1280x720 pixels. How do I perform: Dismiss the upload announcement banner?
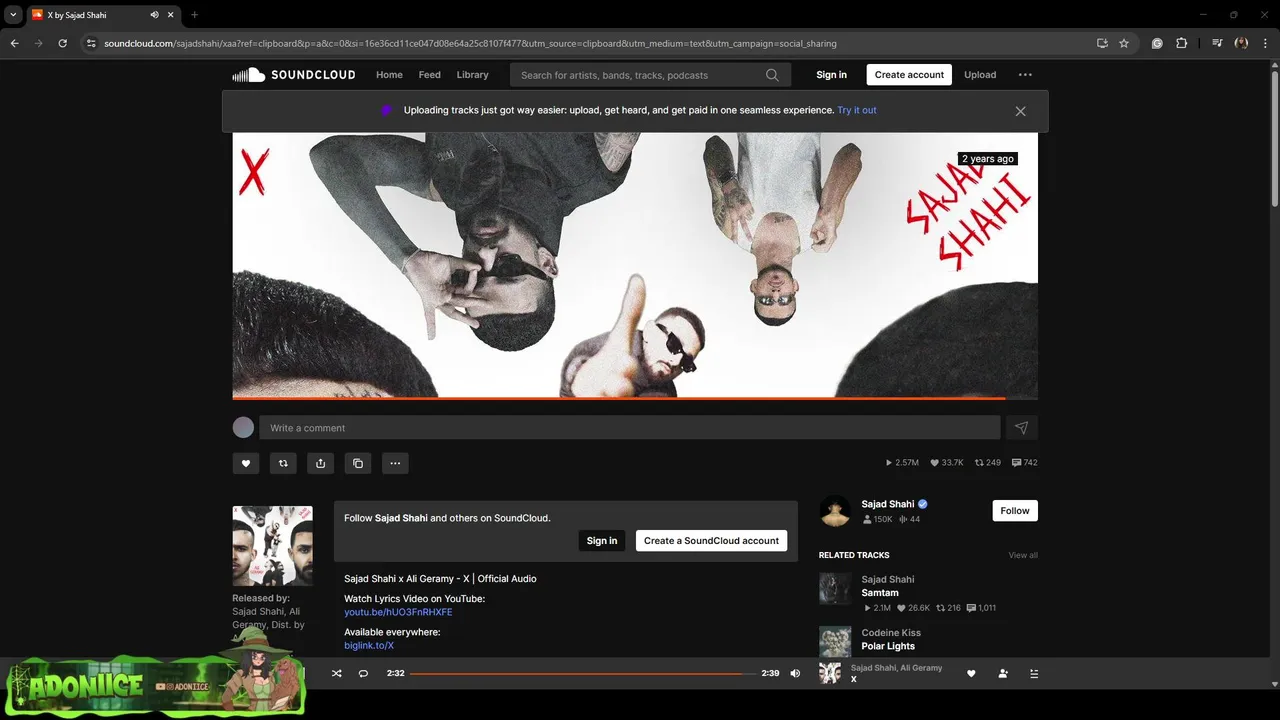[1020, 111]
